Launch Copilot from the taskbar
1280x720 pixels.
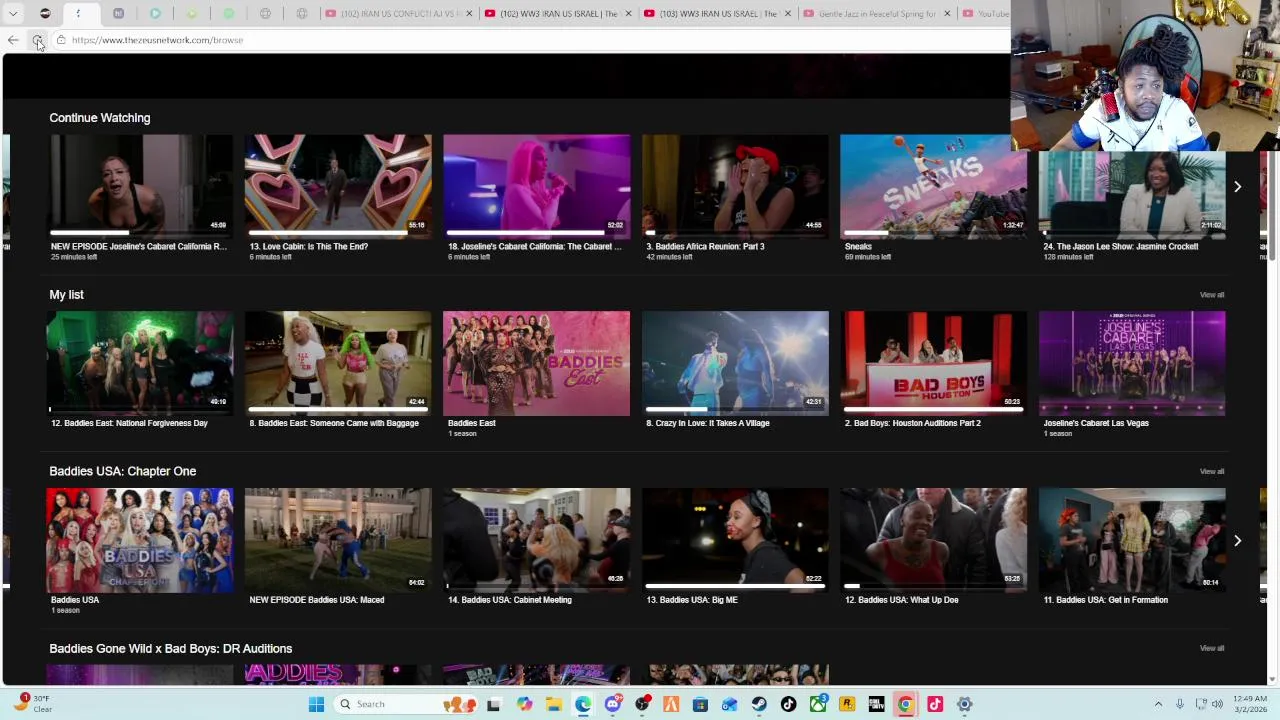(x=524, y=704)
